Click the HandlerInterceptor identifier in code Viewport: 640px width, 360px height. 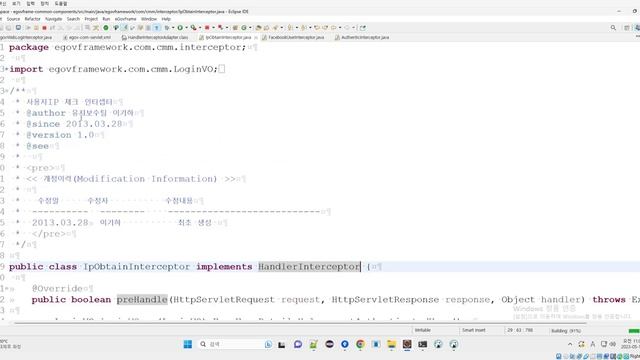tap(309, 267)
